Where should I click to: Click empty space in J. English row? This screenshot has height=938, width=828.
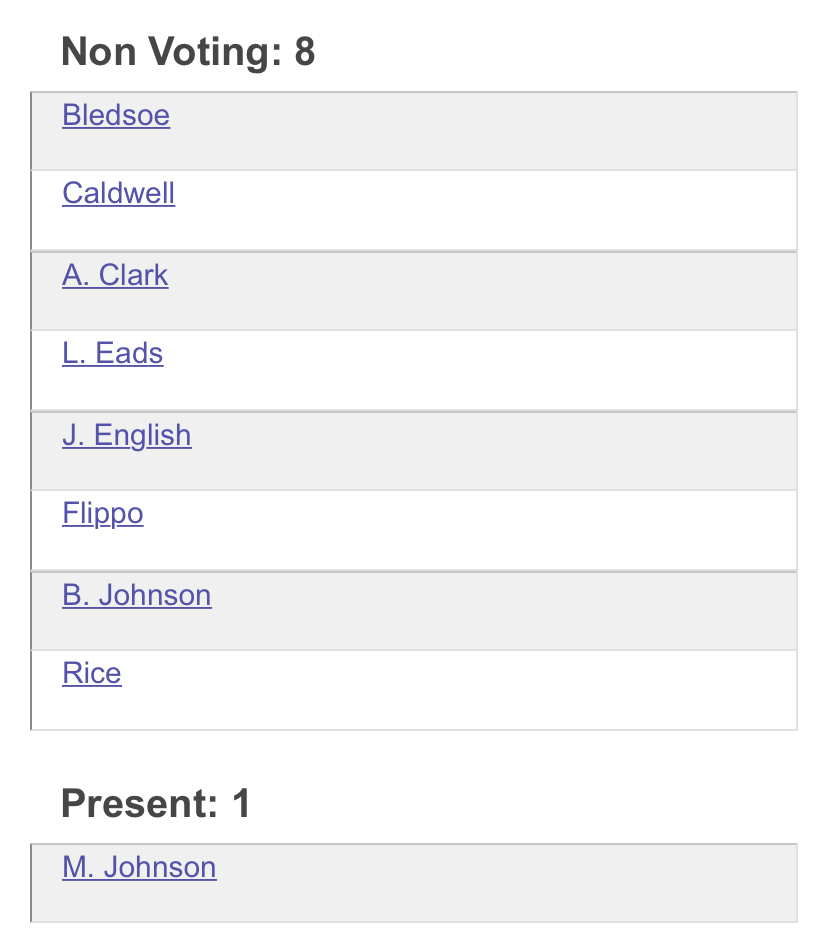coord(500,451)
